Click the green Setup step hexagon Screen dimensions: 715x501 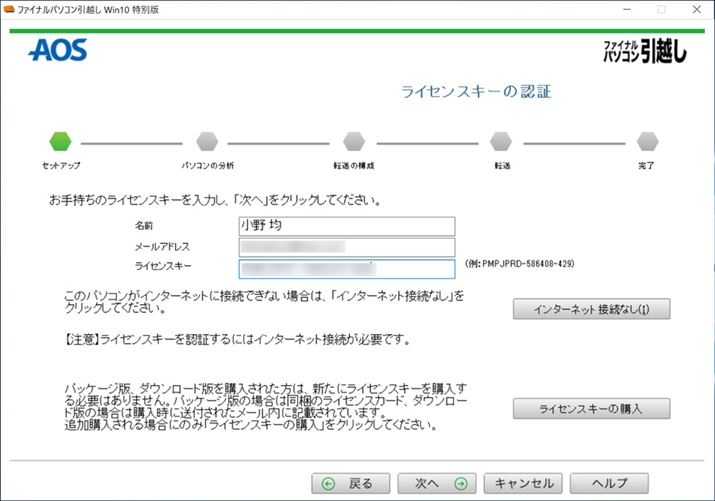tap(60, 141)
